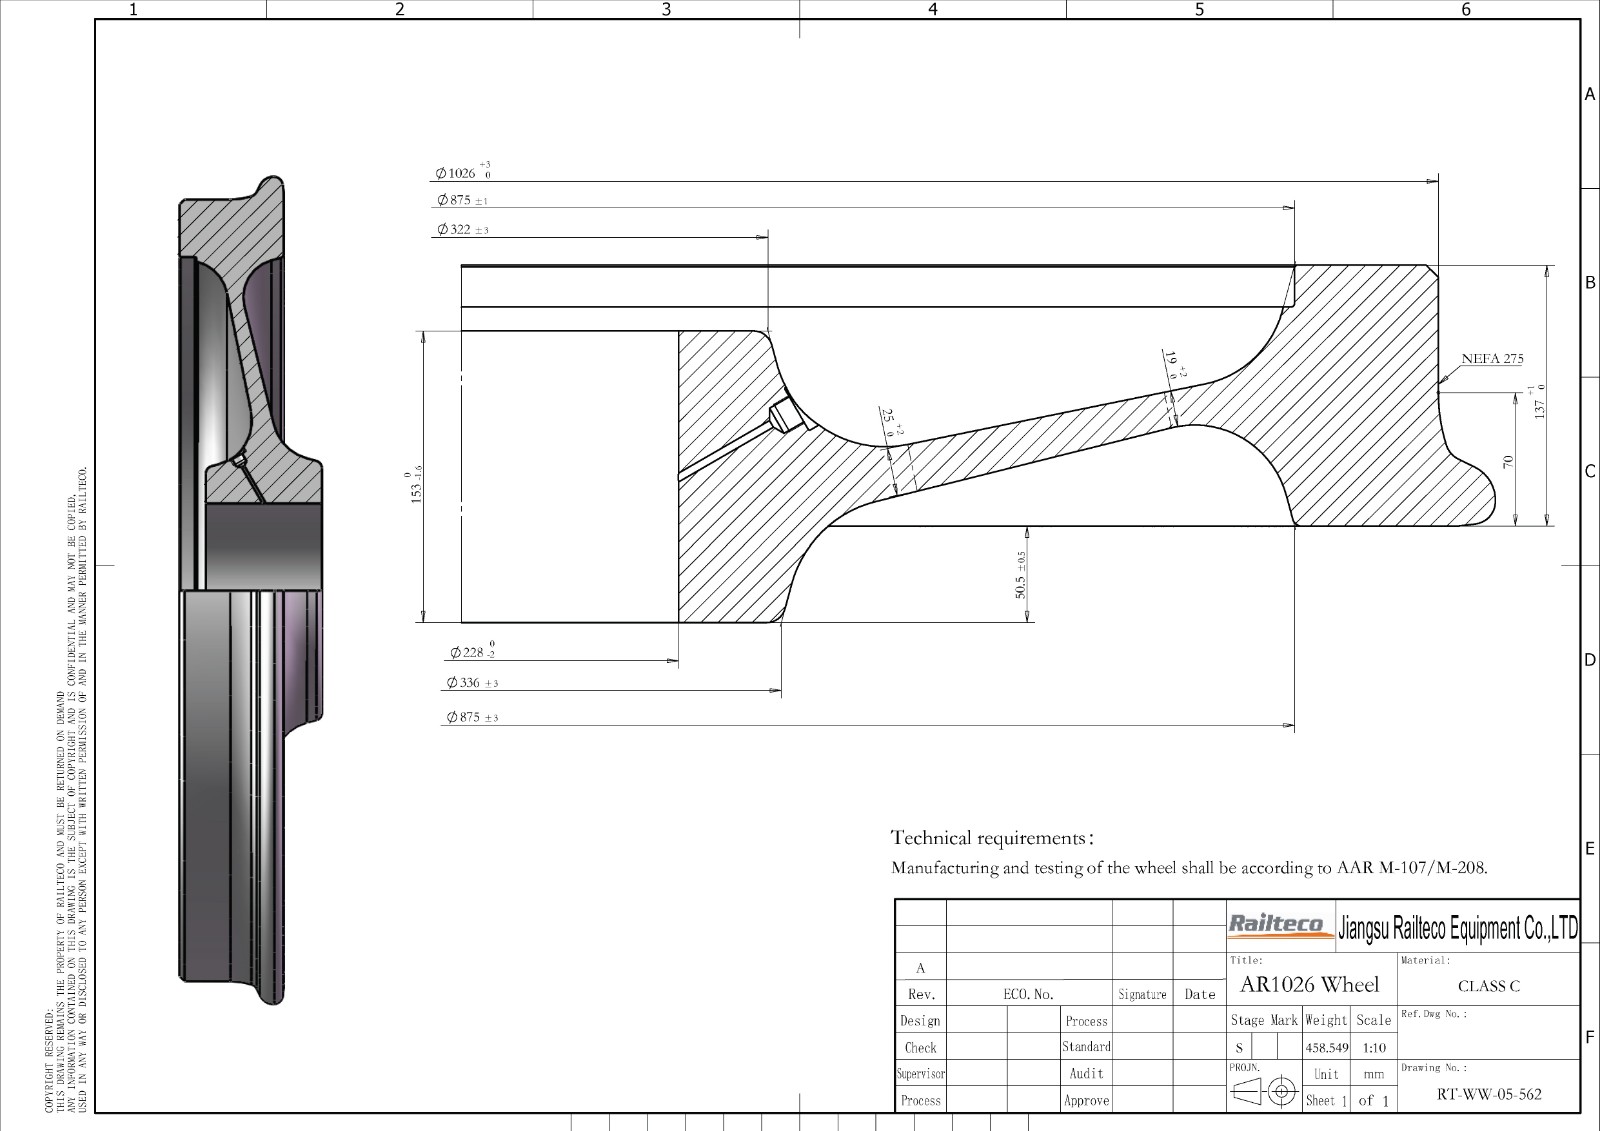Click the 153 hub length dimension
The height and width of the screenshot is (1131, 1600).
tap(415, 486)
